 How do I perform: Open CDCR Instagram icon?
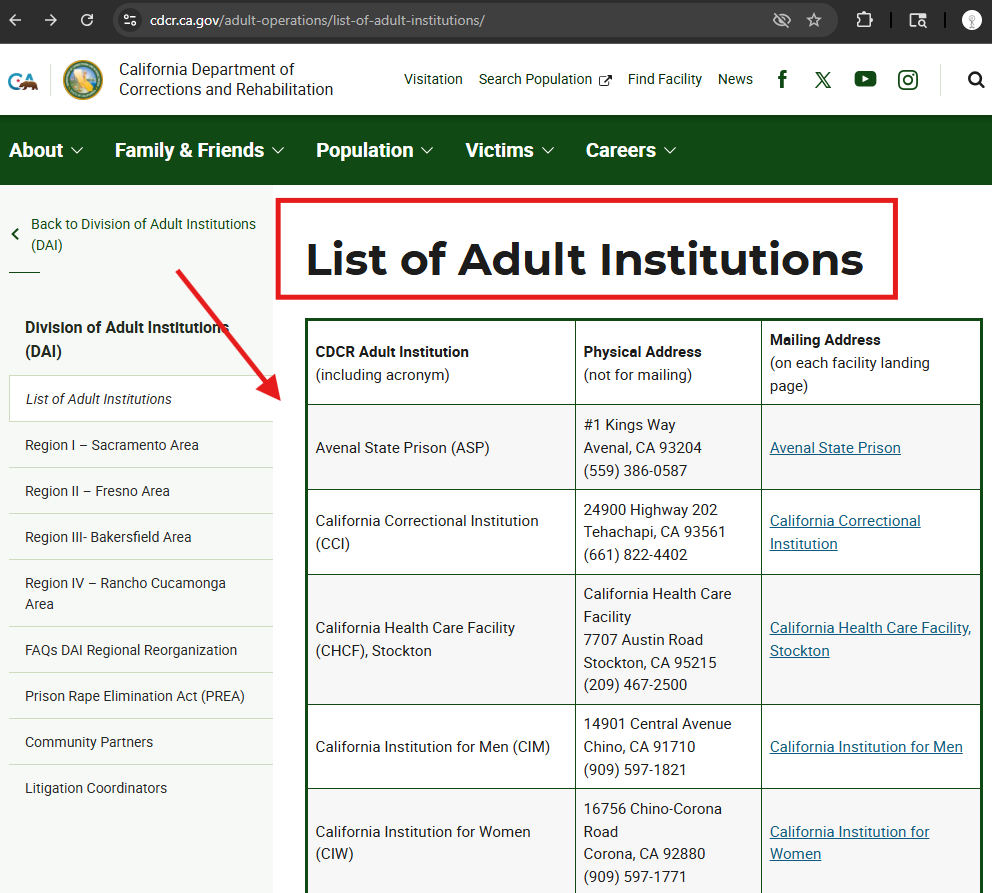coord(908,80)
